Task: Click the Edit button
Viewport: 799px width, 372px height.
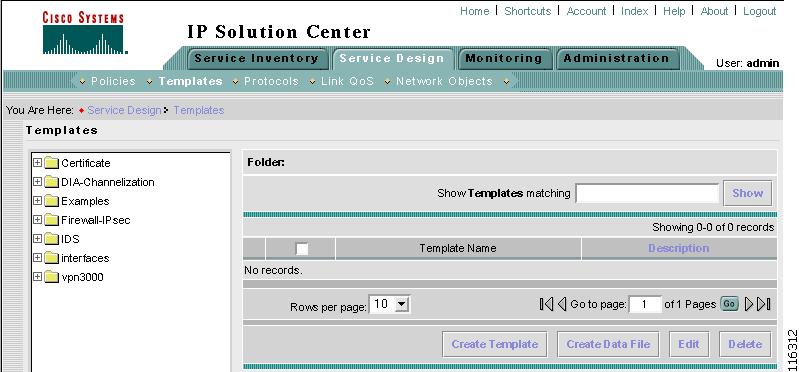Action: pos(688,344)
